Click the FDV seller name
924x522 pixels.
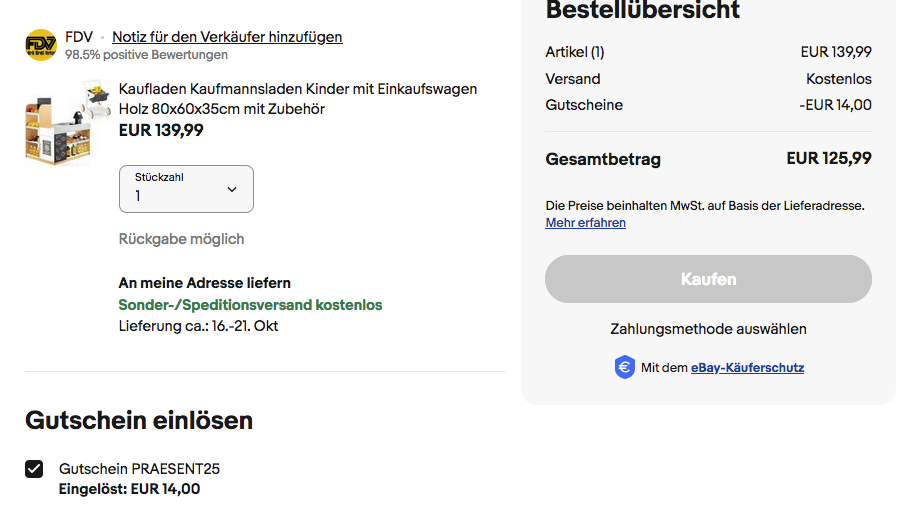coord(79,37)
